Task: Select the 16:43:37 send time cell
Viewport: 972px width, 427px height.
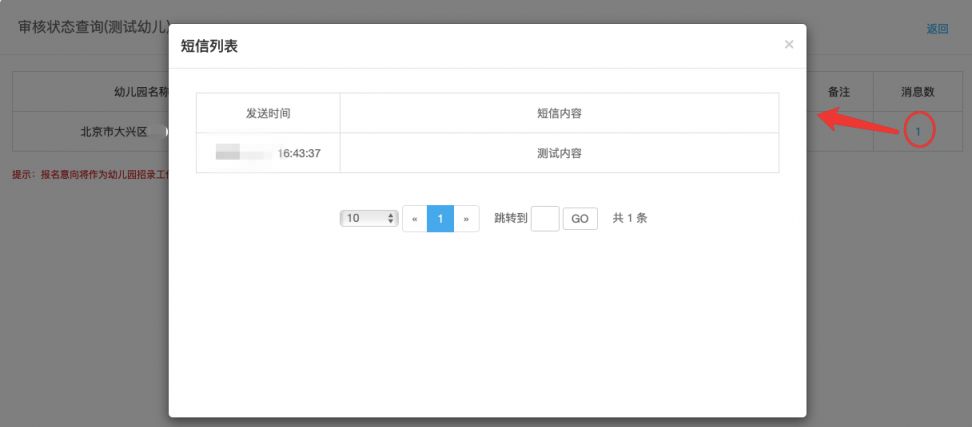Action: click(268, 153)
